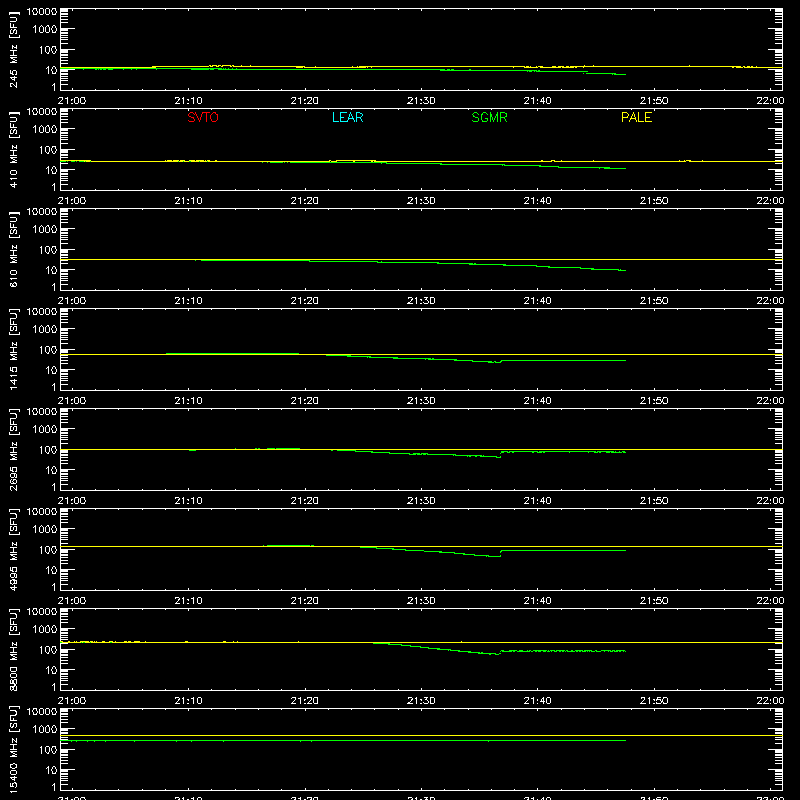Click the cyan LEAR station label

pyautogui.click(x=347, y=117)
